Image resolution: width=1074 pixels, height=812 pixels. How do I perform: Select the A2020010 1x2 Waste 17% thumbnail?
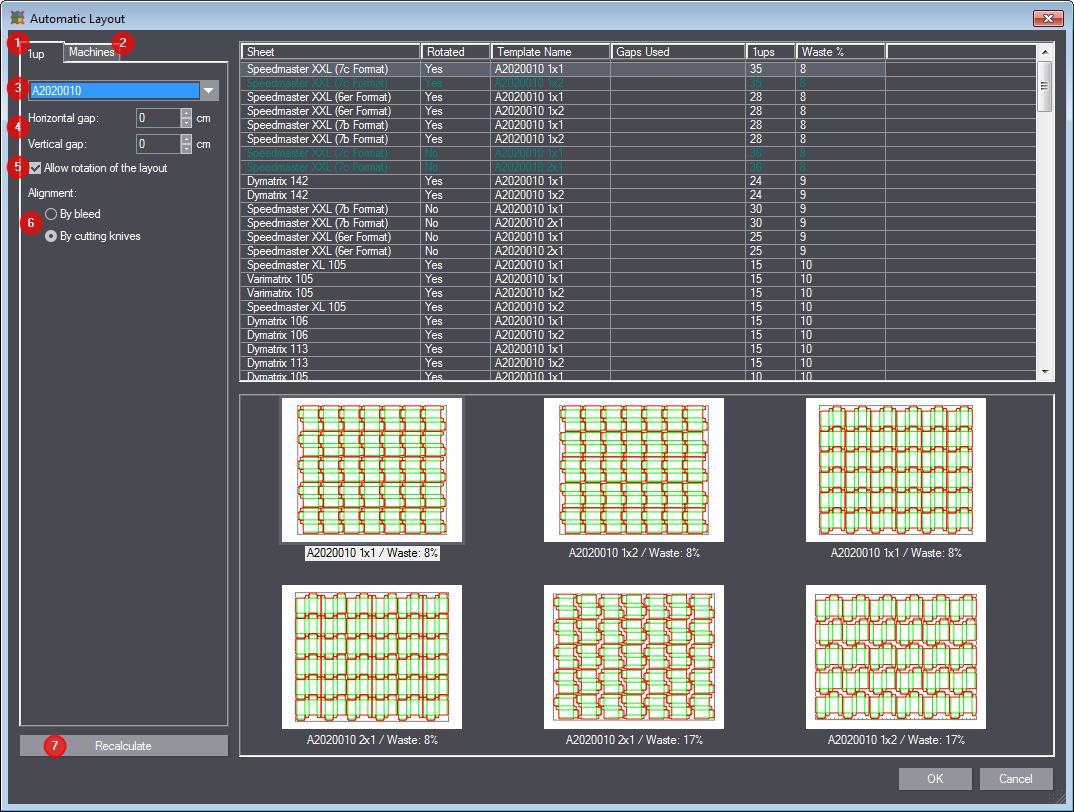(x=896, y=657)
